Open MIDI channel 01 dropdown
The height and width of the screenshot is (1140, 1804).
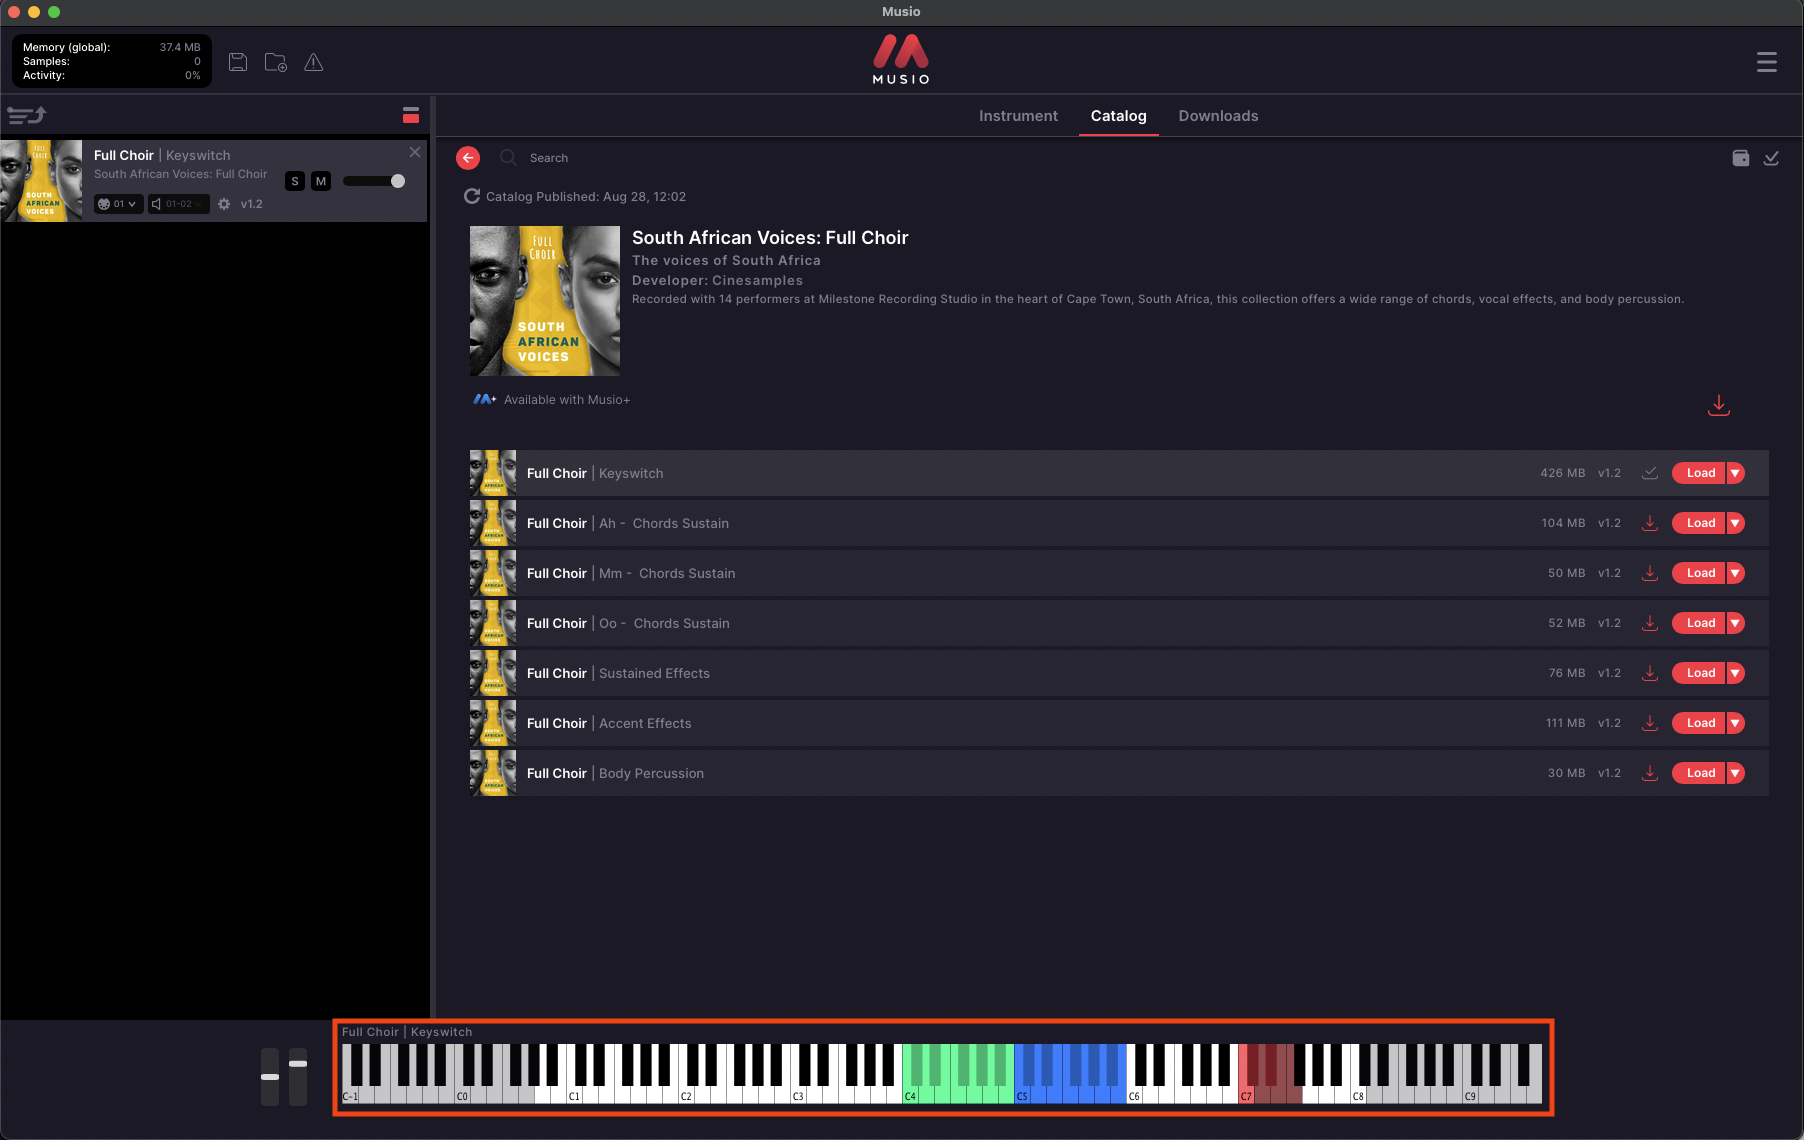pyautogui.click(x=118, y=204)
